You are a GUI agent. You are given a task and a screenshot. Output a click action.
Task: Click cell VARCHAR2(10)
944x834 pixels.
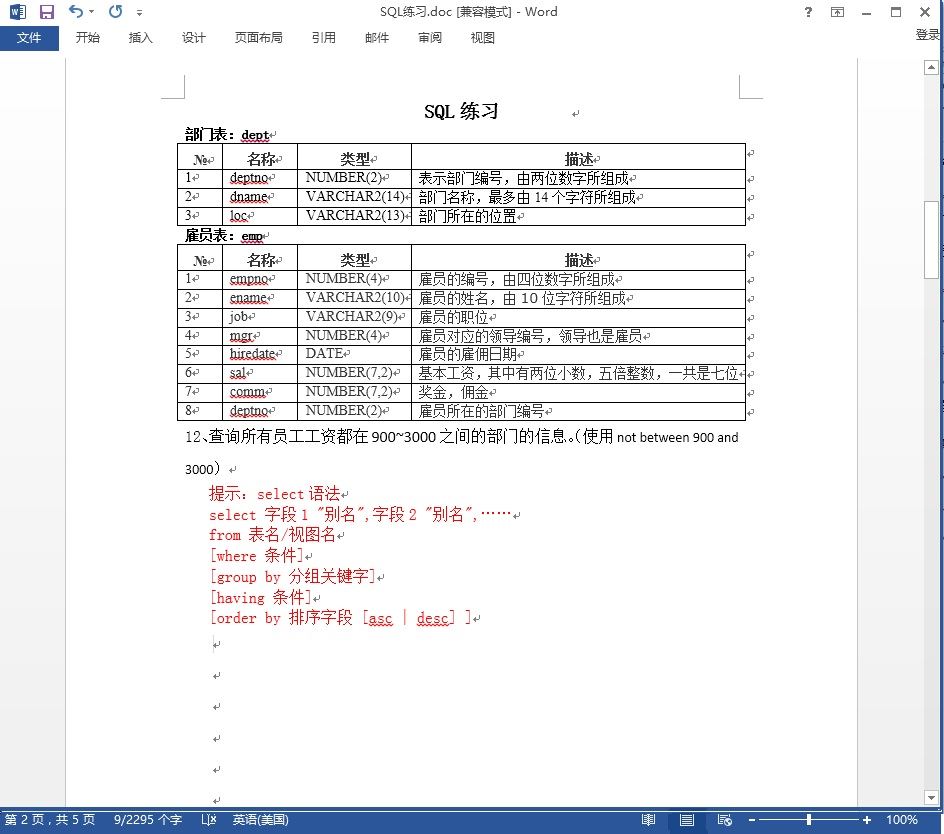[x=355, y=298]
